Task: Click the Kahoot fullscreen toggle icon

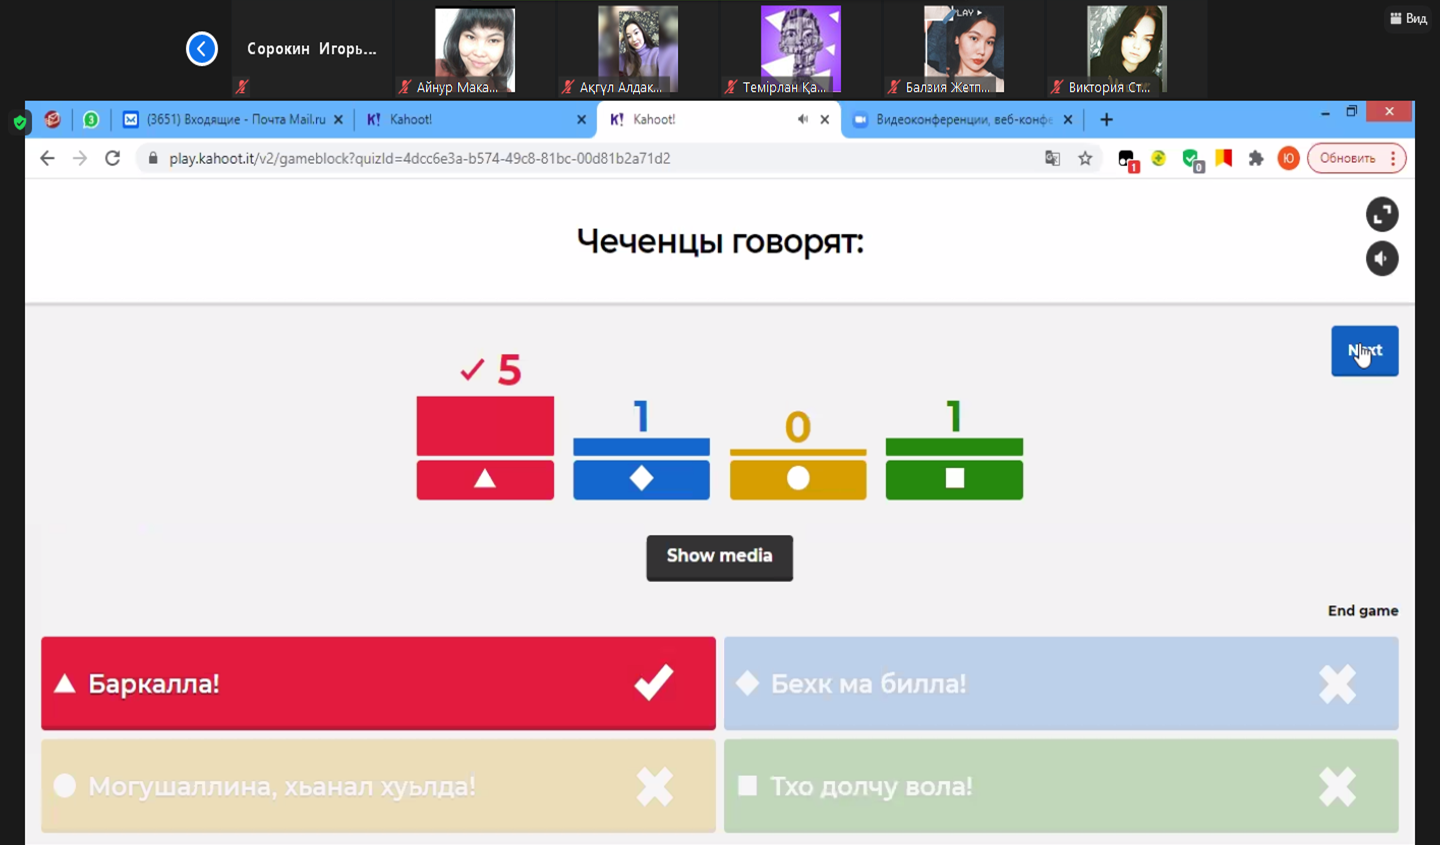Action: coord(1382,214)
